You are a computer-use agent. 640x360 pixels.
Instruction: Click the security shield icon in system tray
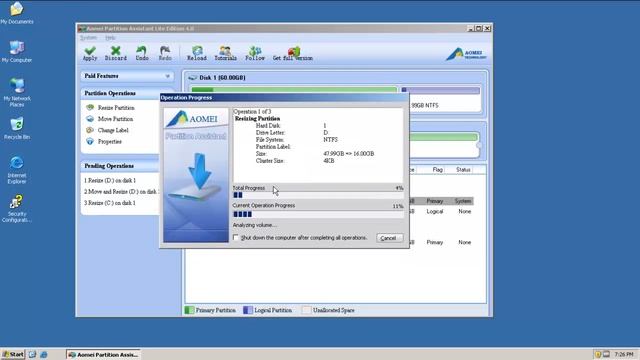598,354
